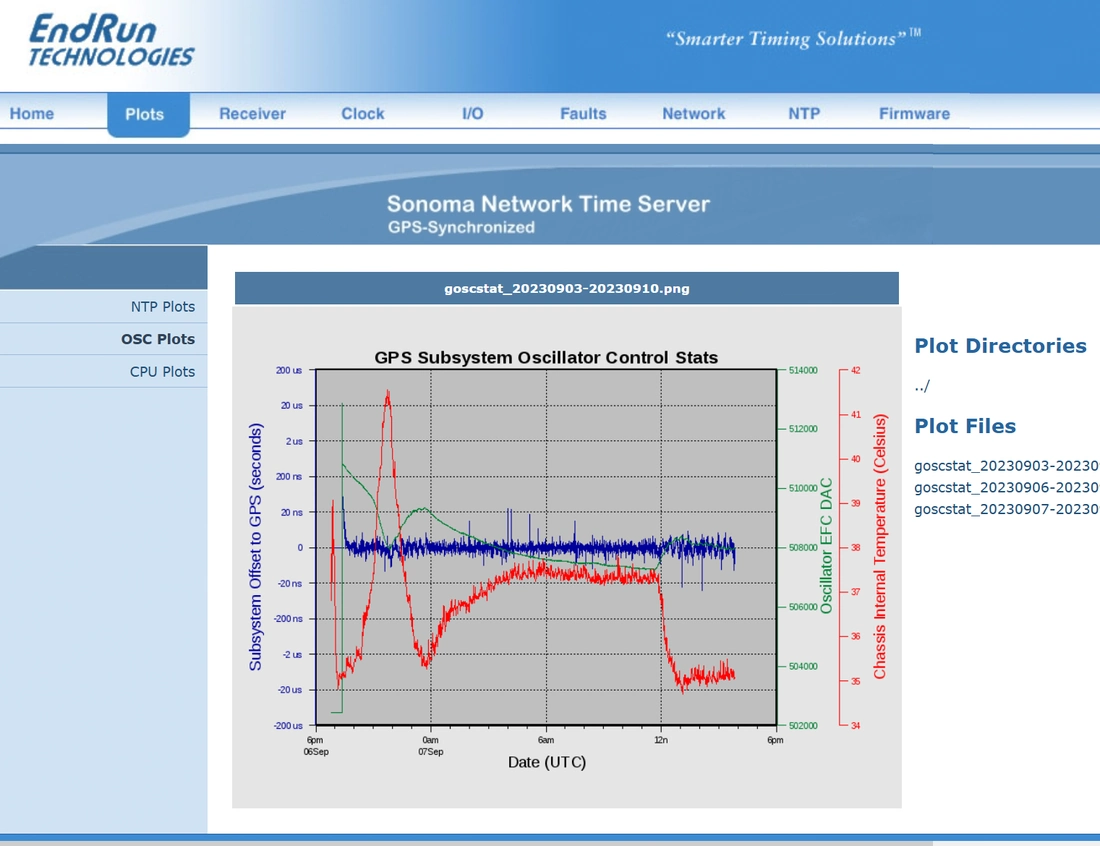Image resolution: width=1100 pixels, height=846 pixels.
Task: Open plot file starting goscstat_20230907
Action: pos(1007,509)
